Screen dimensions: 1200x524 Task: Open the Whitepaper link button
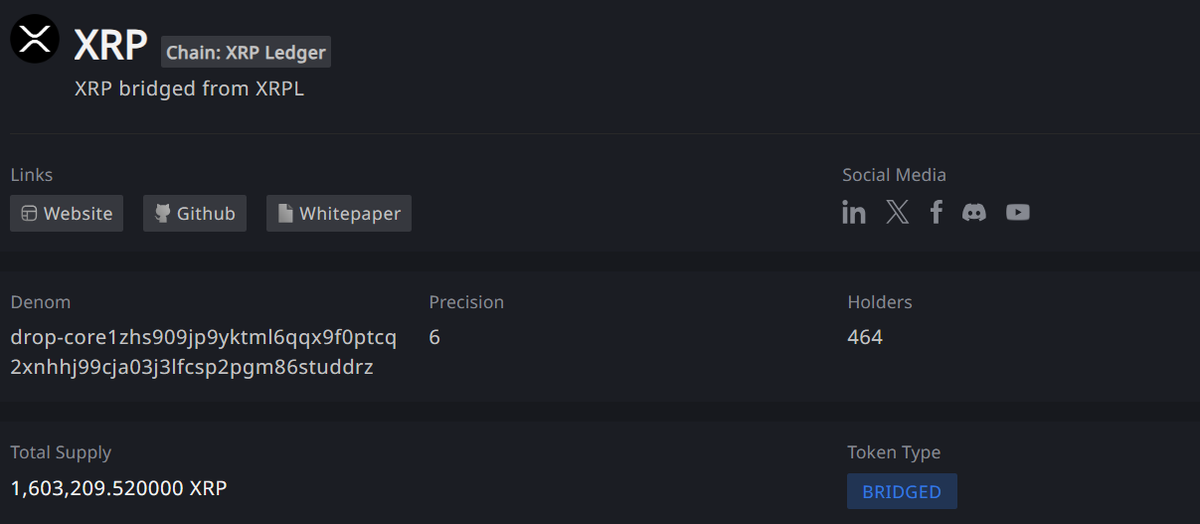click(x=339, y=213)
